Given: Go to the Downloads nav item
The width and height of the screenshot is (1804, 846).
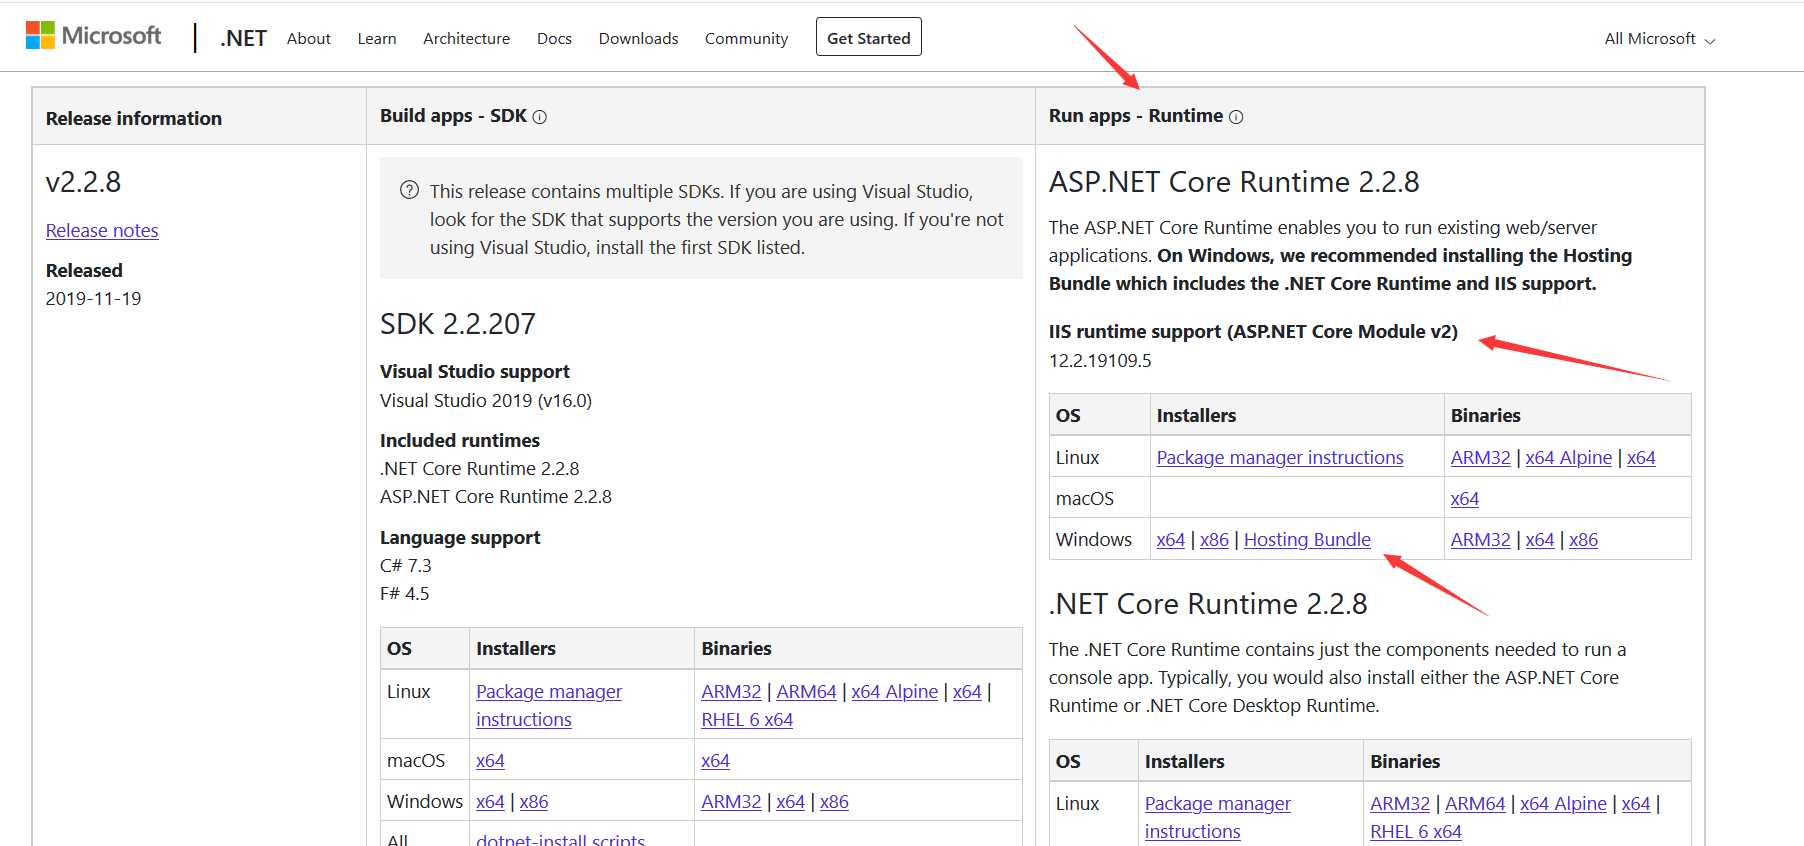Looking at the screenshot, I should [x=638, y=38].
